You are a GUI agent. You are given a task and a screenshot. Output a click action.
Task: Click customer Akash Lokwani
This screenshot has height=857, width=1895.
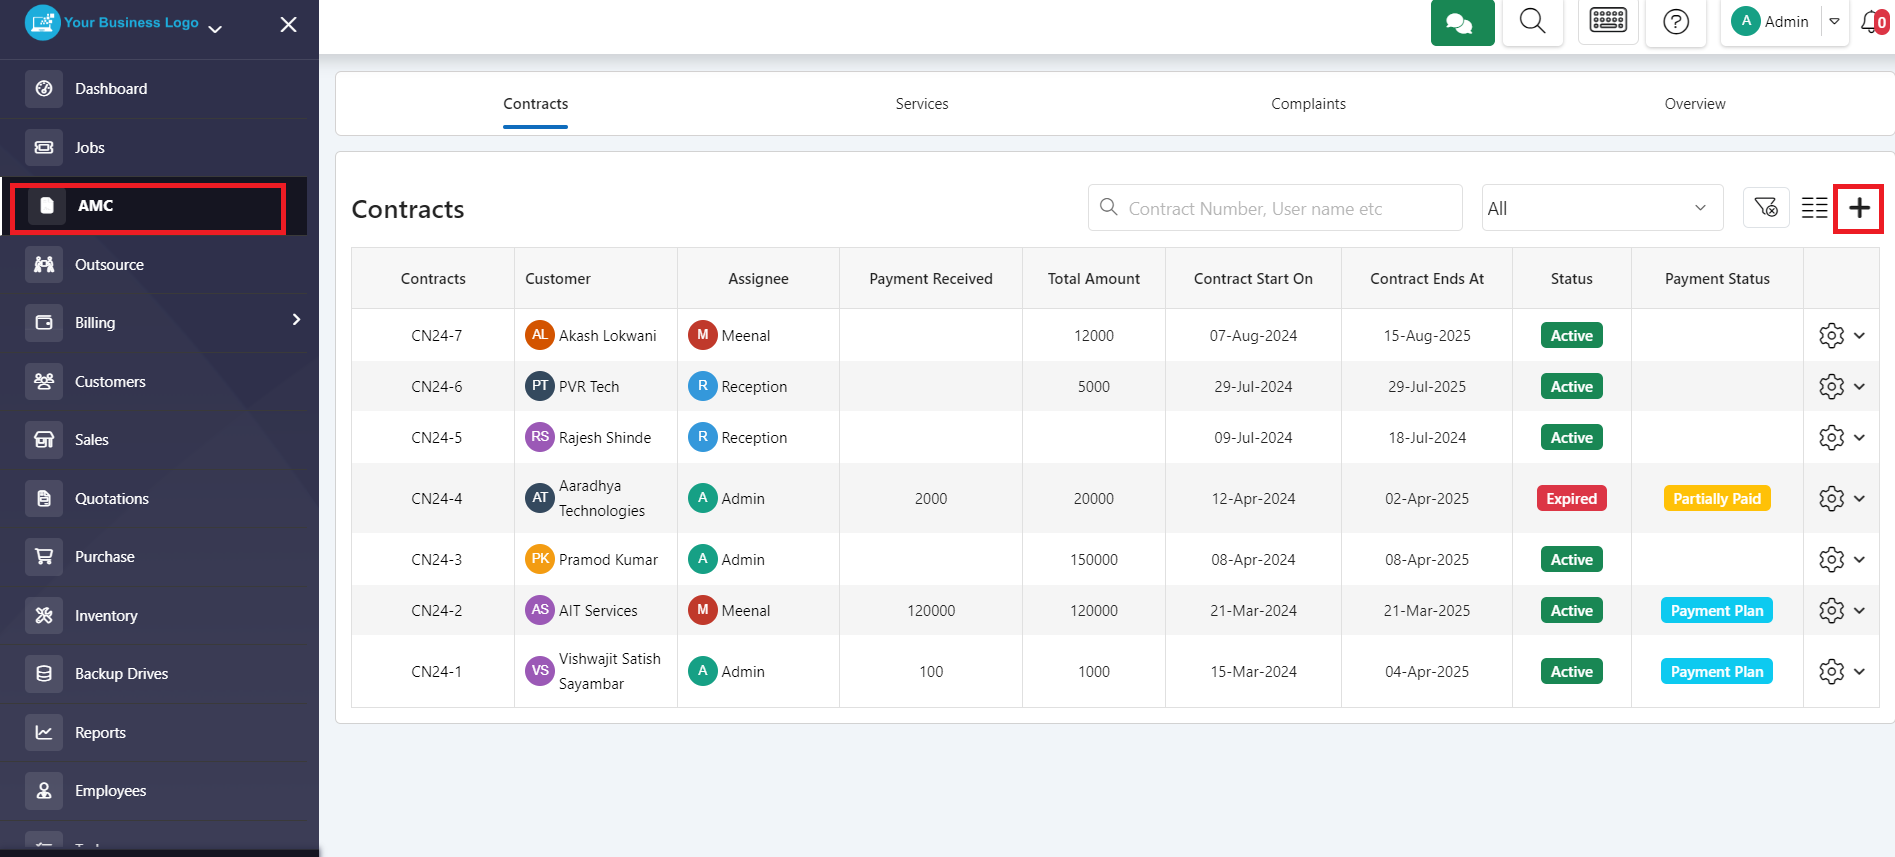coord(607,336)
